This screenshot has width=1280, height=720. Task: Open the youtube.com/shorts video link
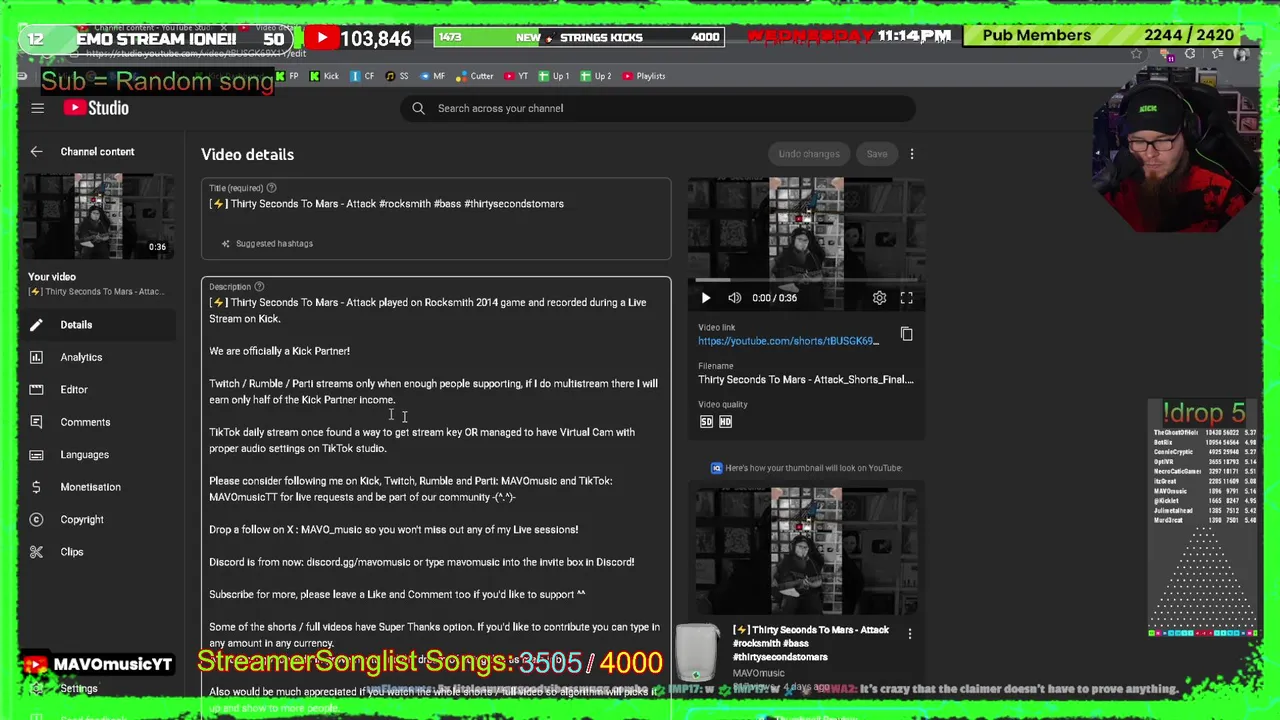[788, 341]
